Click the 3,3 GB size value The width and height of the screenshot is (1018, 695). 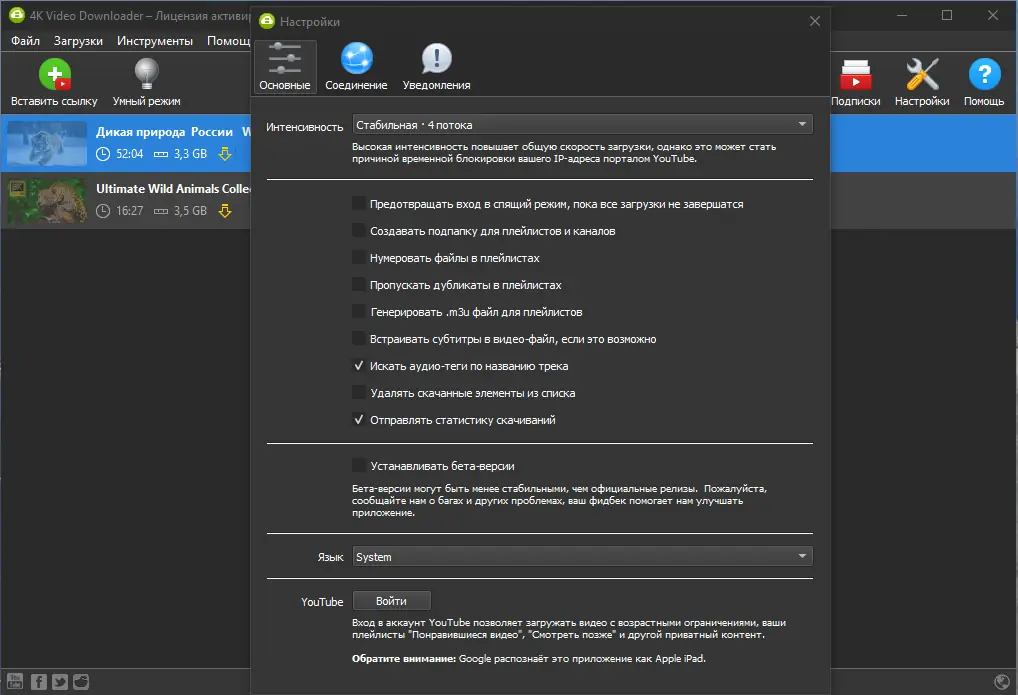(x=190, y=154)
